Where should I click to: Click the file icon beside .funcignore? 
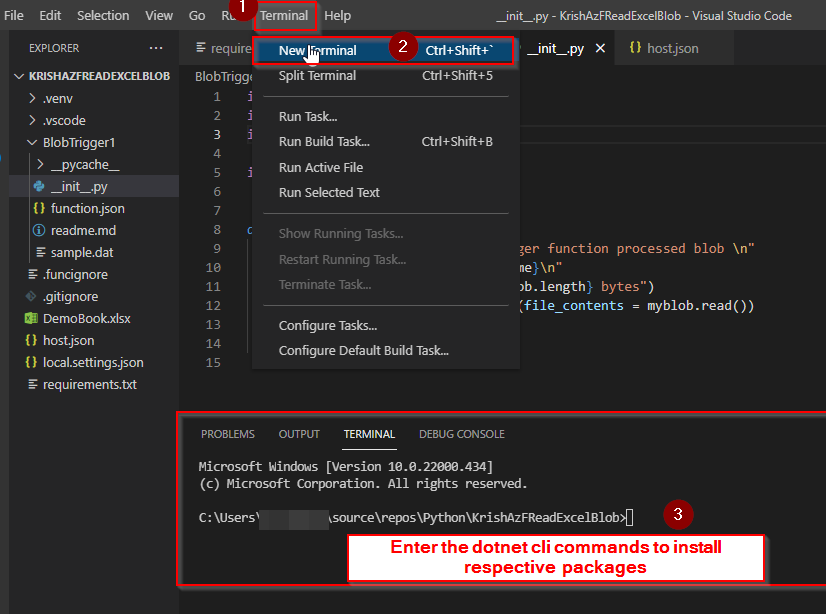pos(32,275)
